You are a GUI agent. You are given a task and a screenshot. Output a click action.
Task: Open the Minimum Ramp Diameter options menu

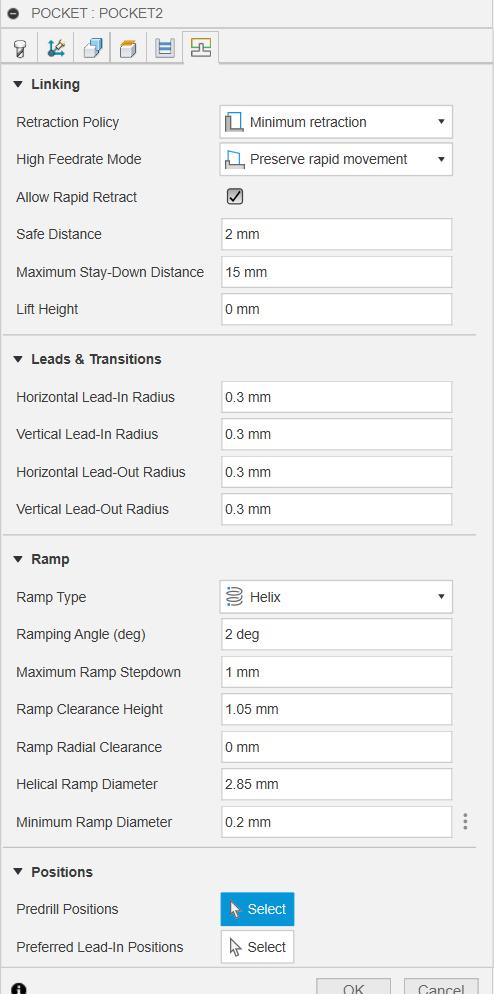465,822
